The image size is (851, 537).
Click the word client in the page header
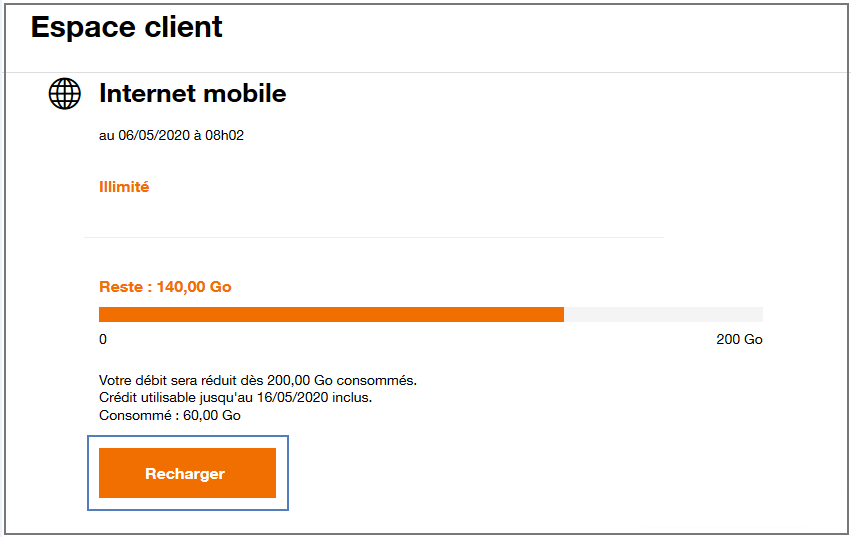click(183, 27)
